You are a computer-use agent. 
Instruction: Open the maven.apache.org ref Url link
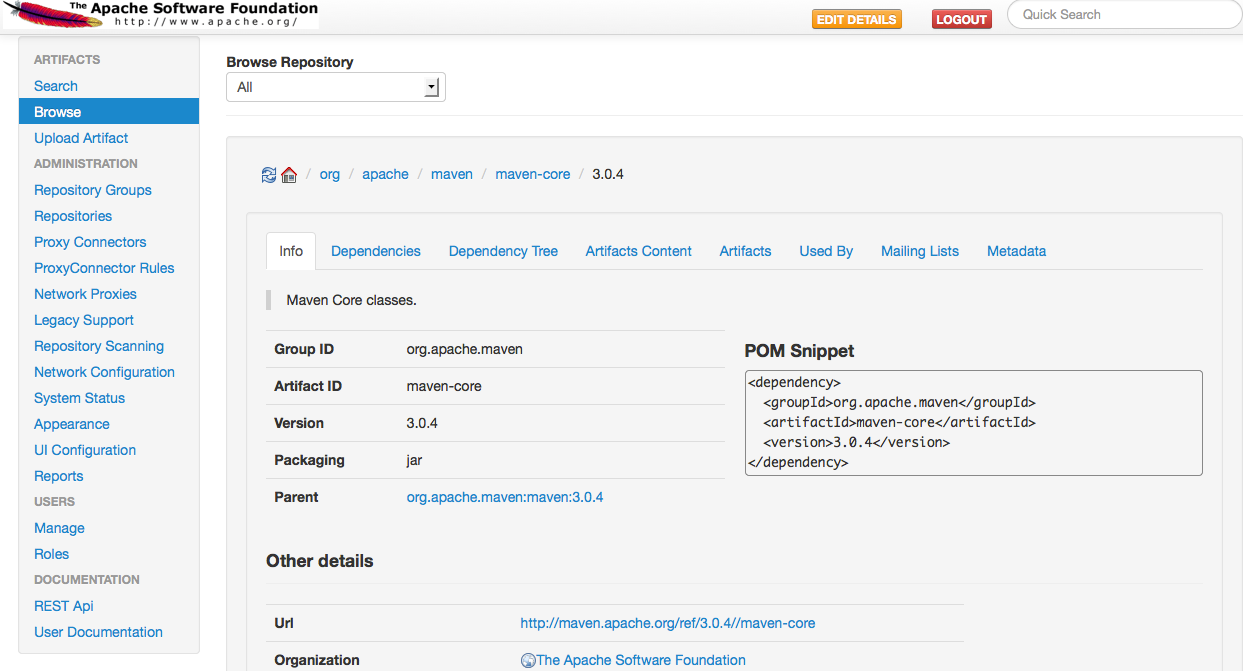[668, 623]
